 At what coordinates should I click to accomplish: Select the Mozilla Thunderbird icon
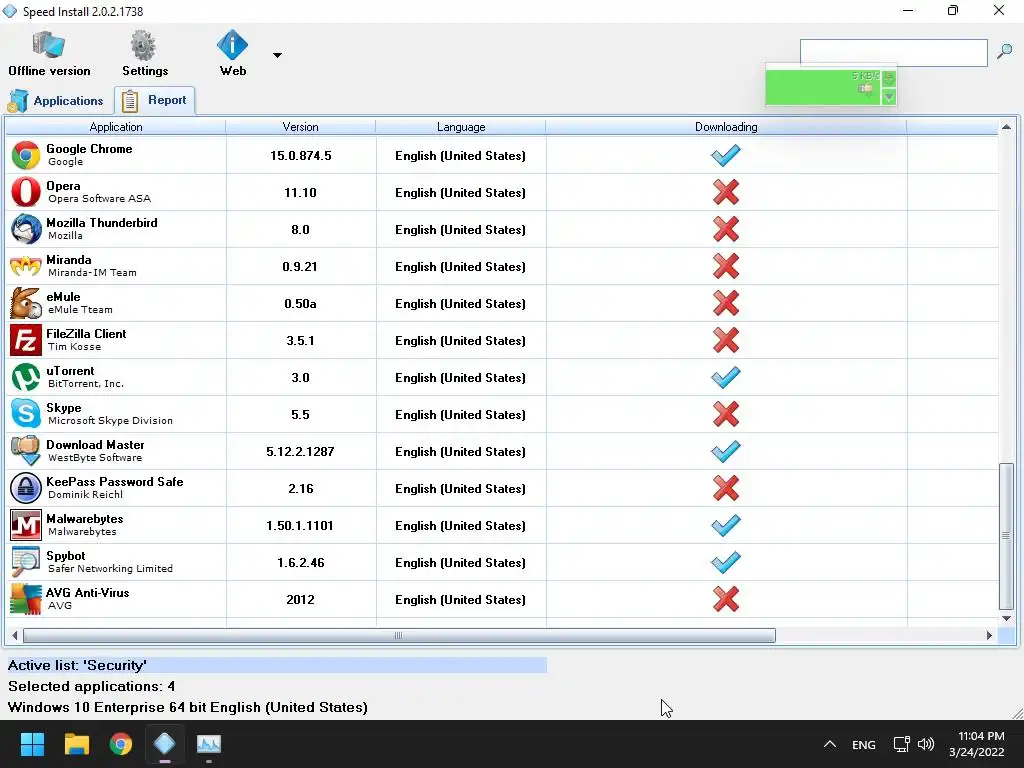point(25,229)
